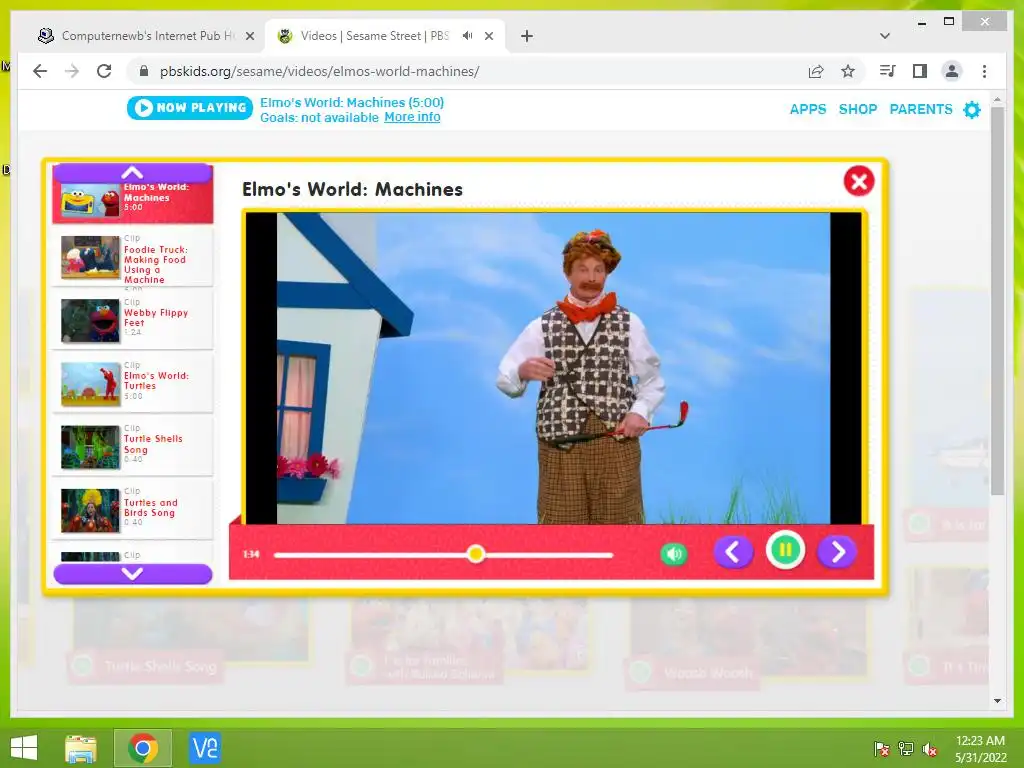
Task: Play Webby Flippy Feet clip
Action: (x=133, y=320)
